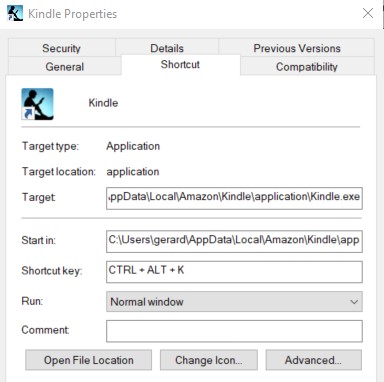The width and height of the screenshot is (384, 382).
Task: Select the Normal window combo box
Action: tap(234, 302)
